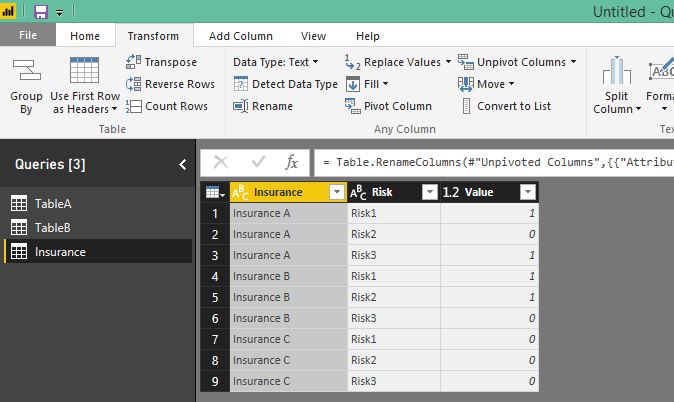Open the Help tab
The width and height of the screenshot is (674, 402).
(368, 36)
